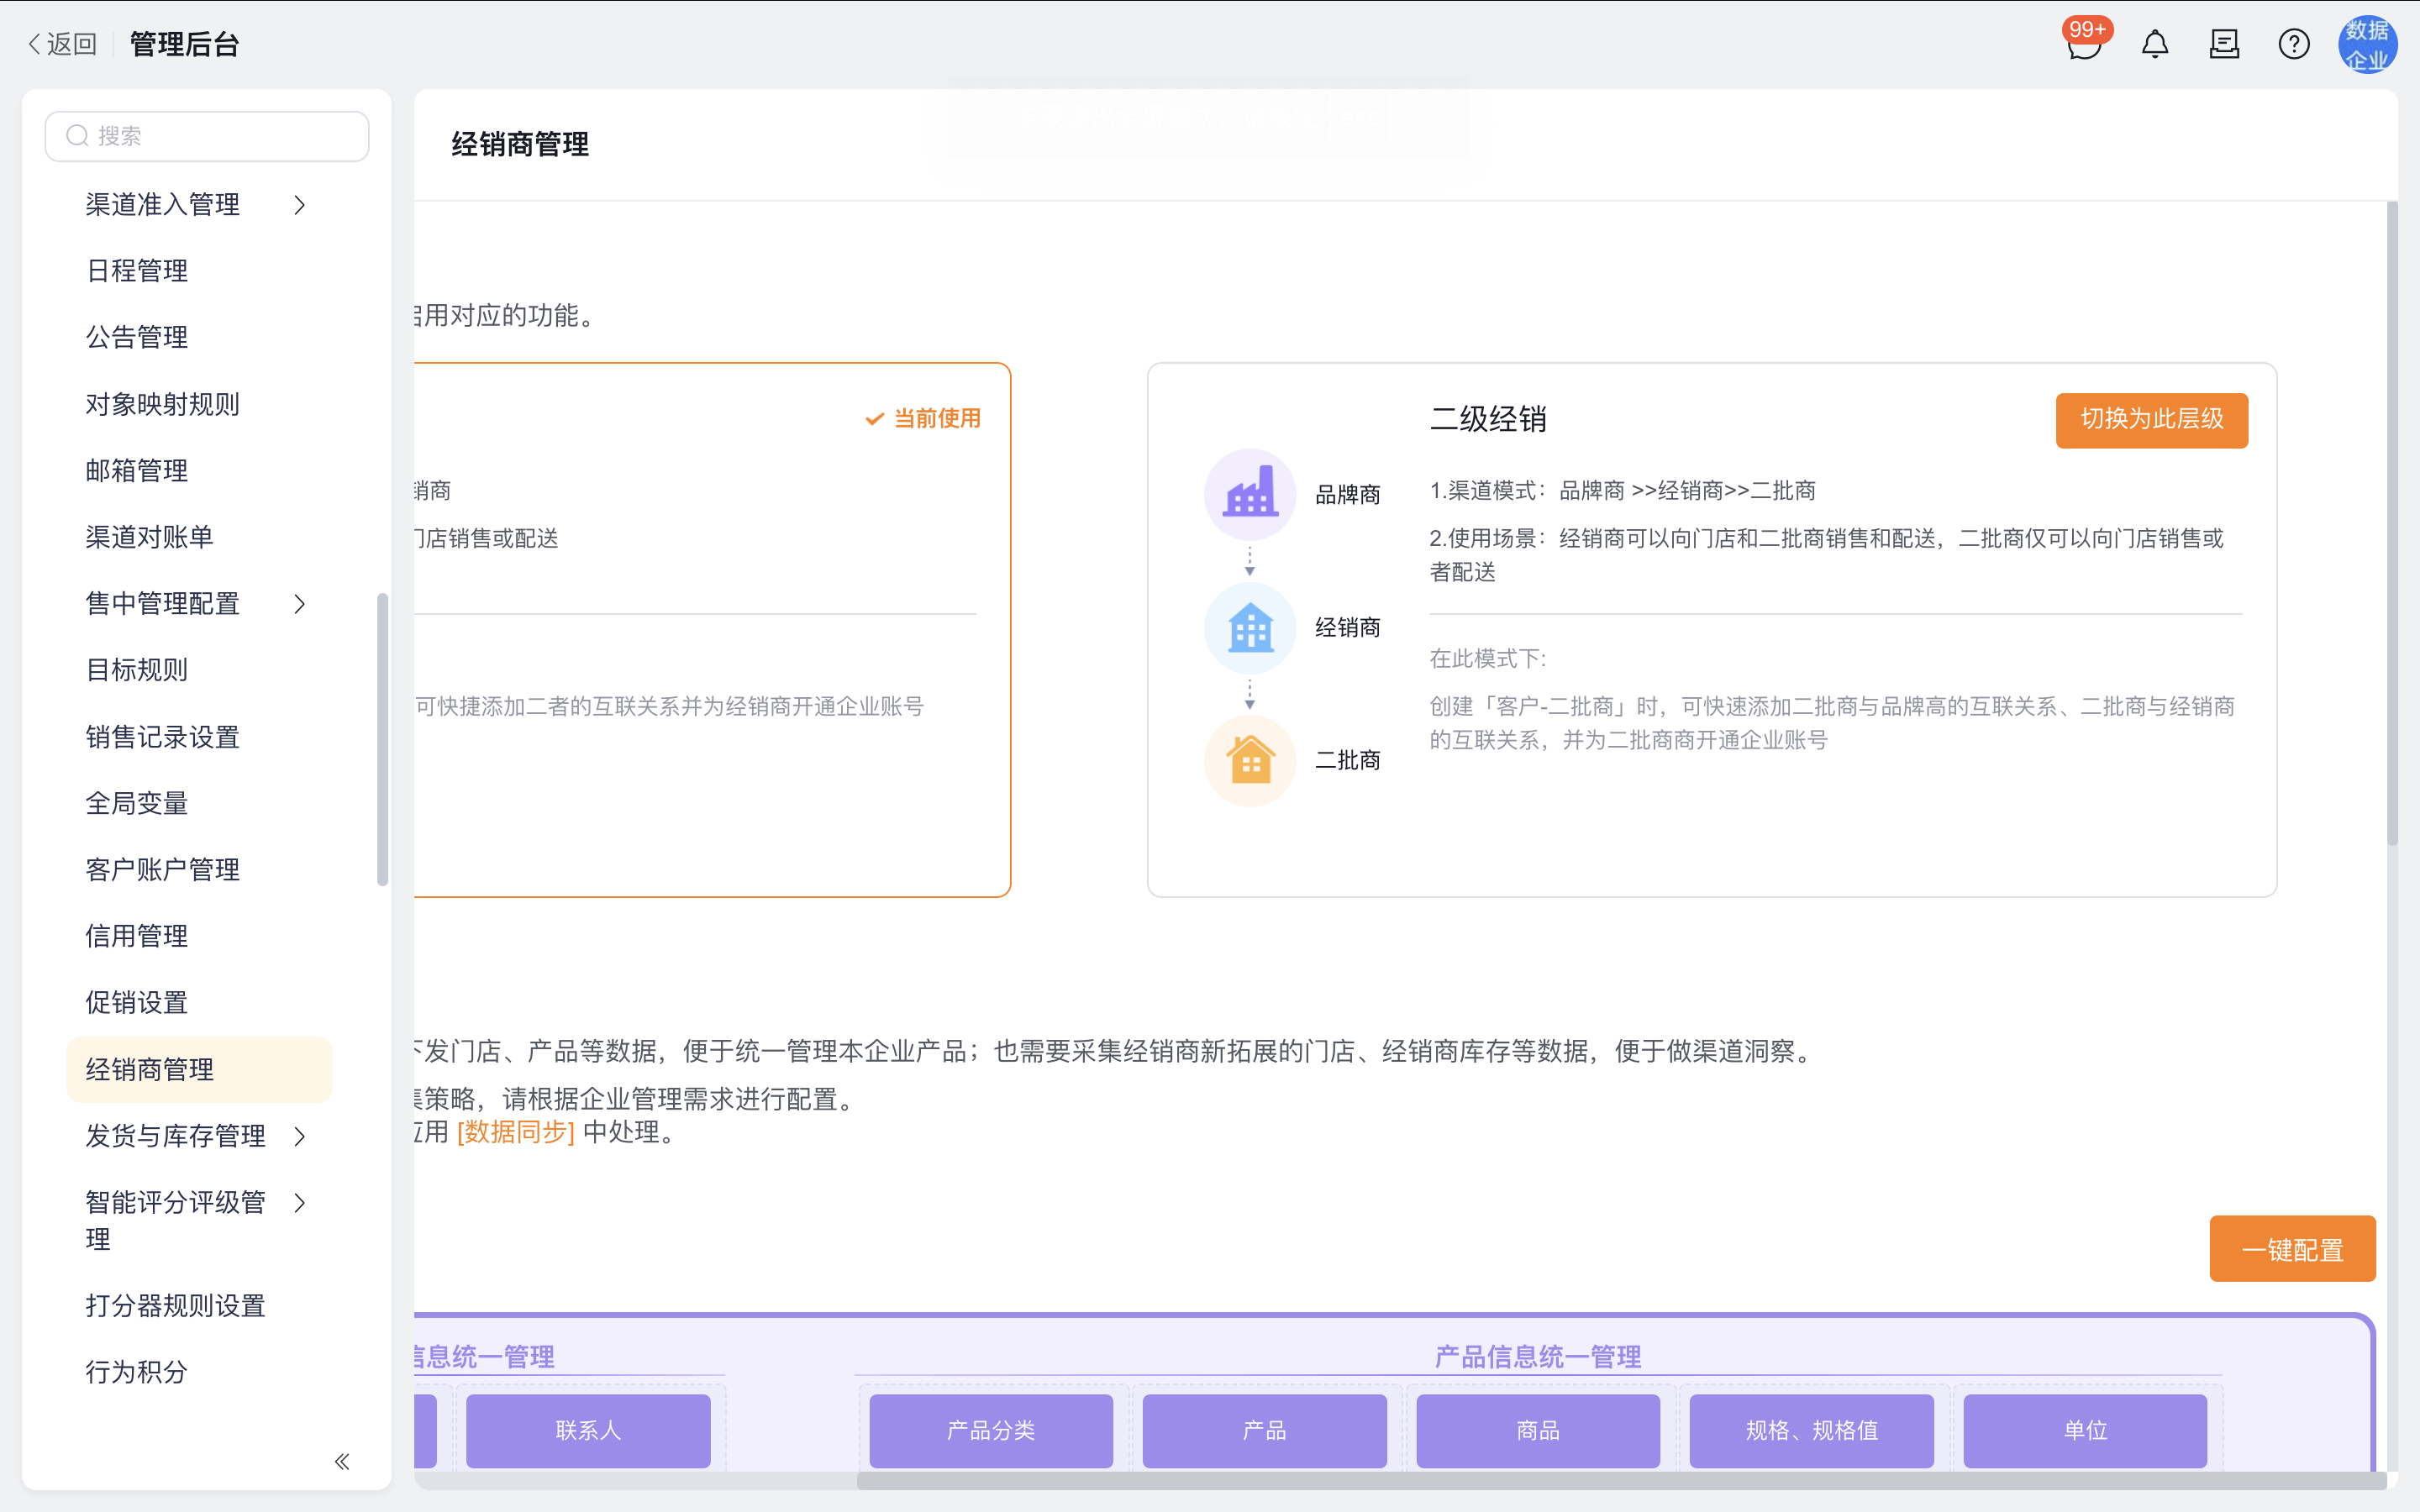Image resolution: width=2420 pixels, height=1512 pixels.
Task: Click the 品牌商 factory icon
Action: click(x=1250, y=494)
